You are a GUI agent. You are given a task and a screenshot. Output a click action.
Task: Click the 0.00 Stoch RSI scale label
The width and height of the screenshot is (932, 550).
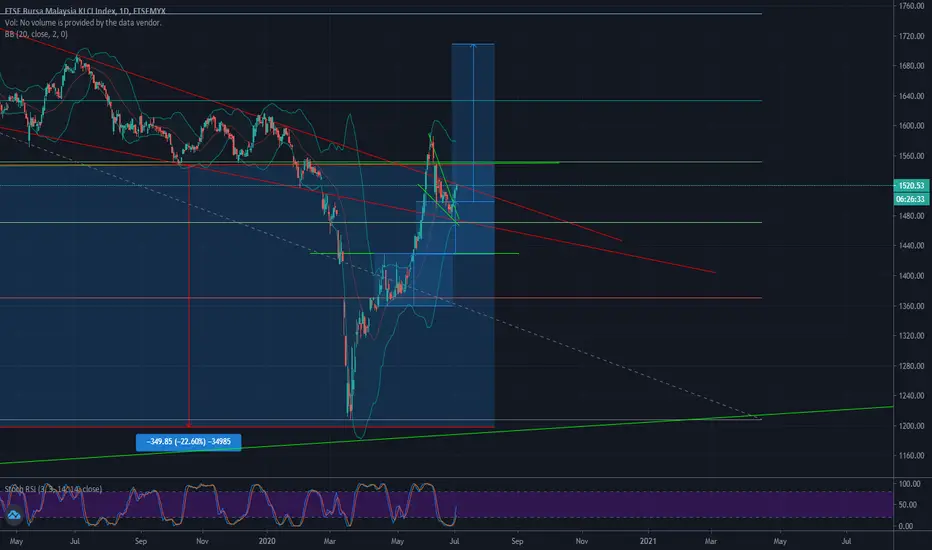point(906,526)
